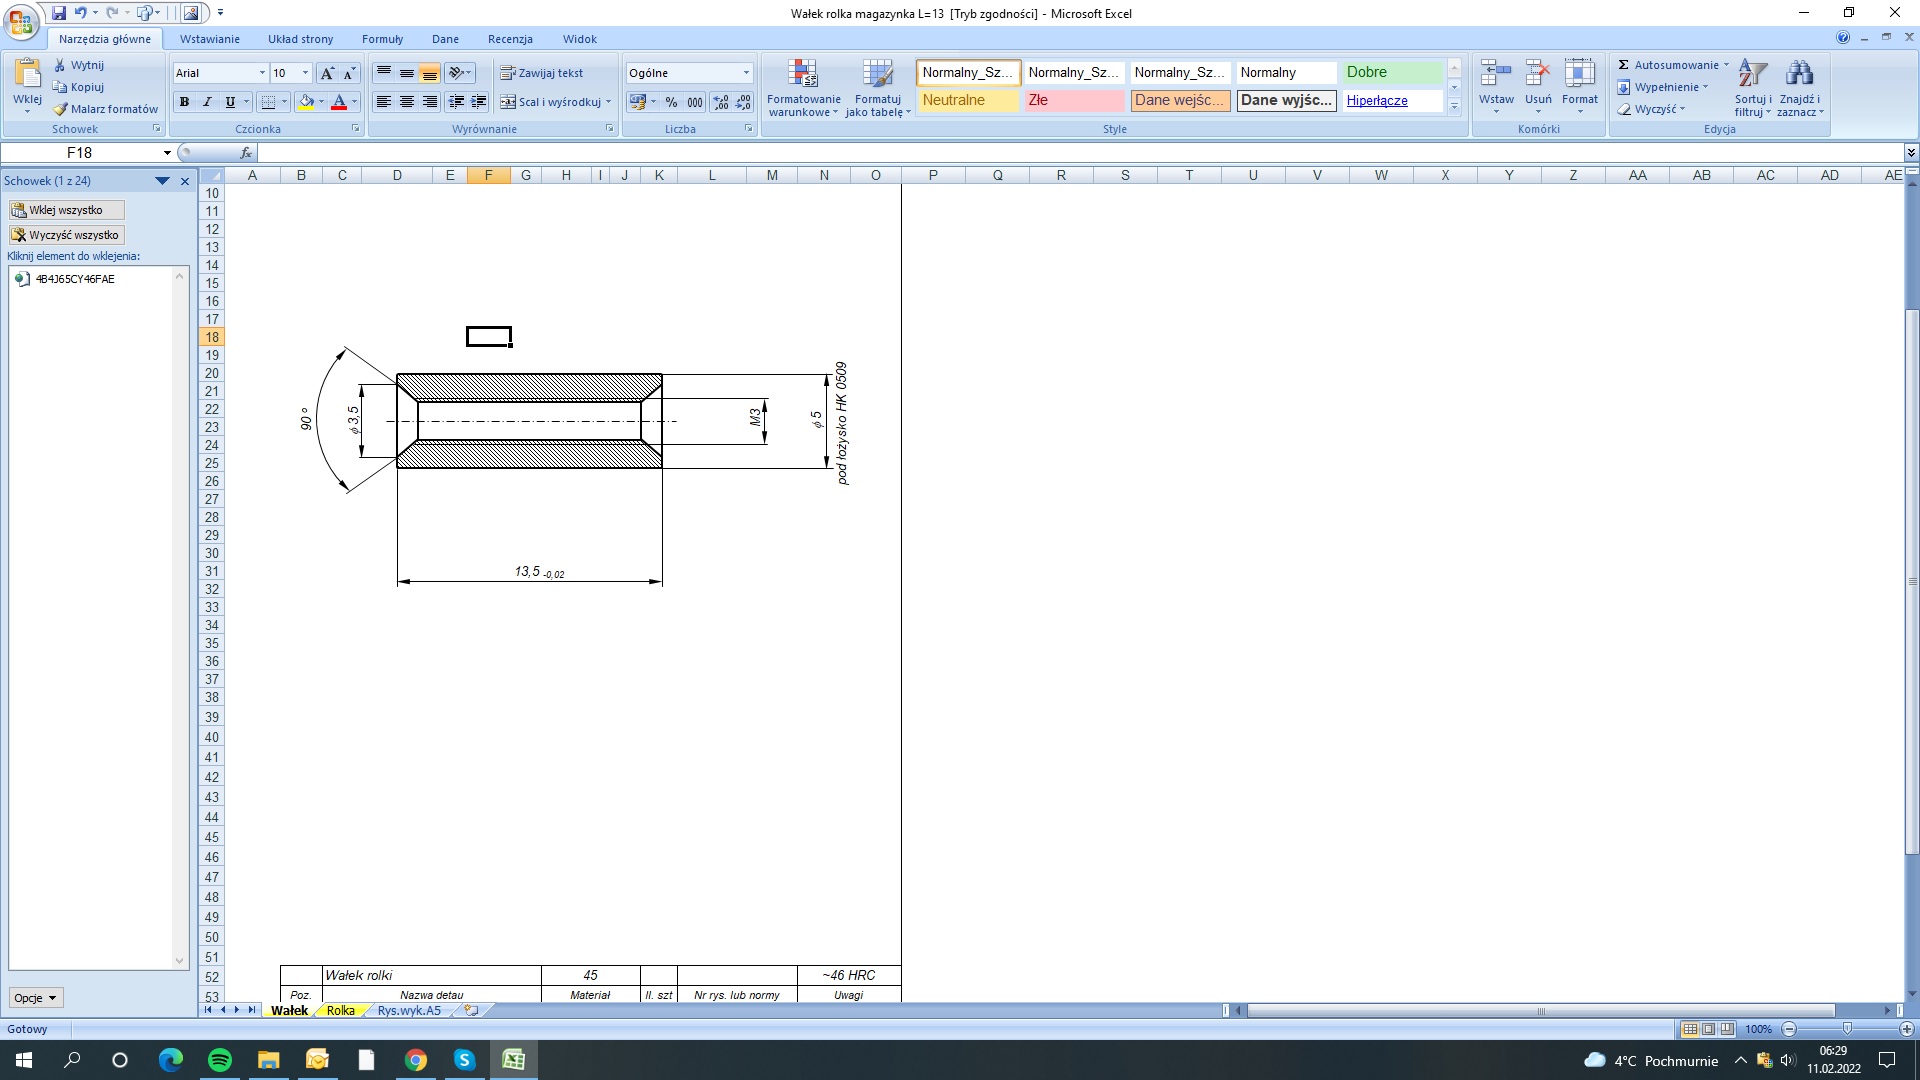Open Spotify from the taskbar
This screenshot has height=1080, width=1920.
coord(219,1060)
